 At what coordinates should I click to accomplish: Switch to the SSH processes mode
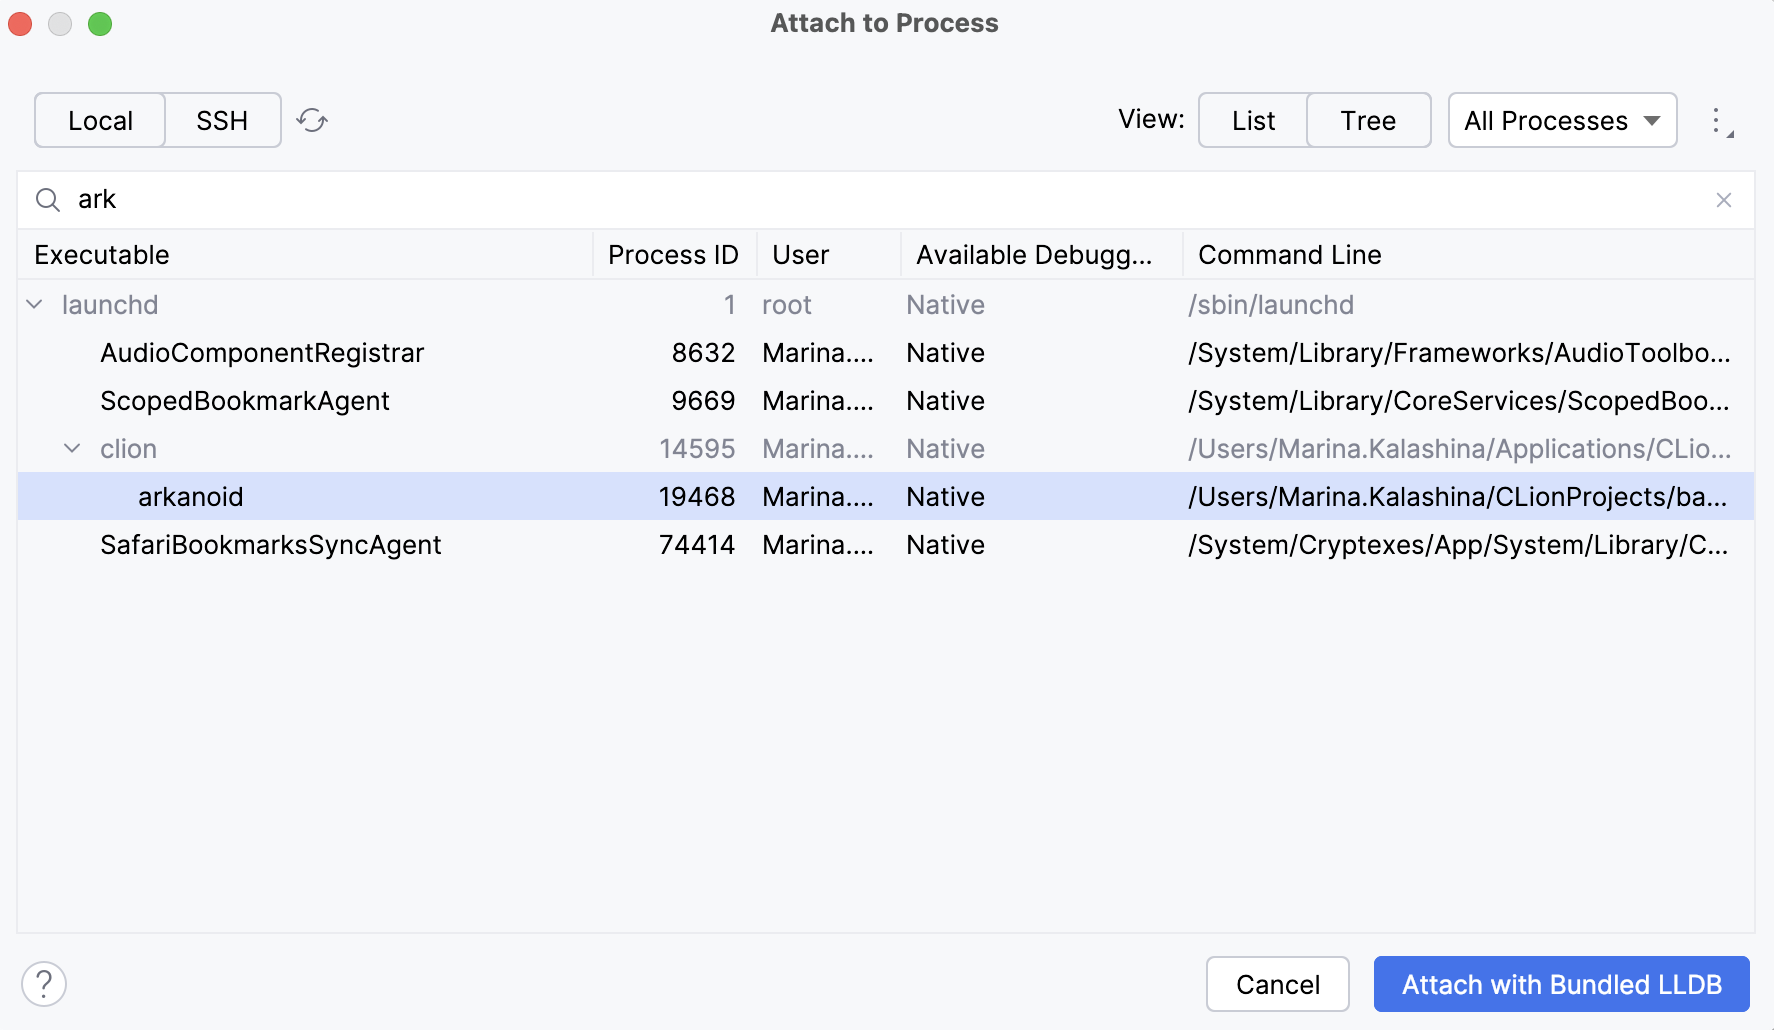coord(221,120)
